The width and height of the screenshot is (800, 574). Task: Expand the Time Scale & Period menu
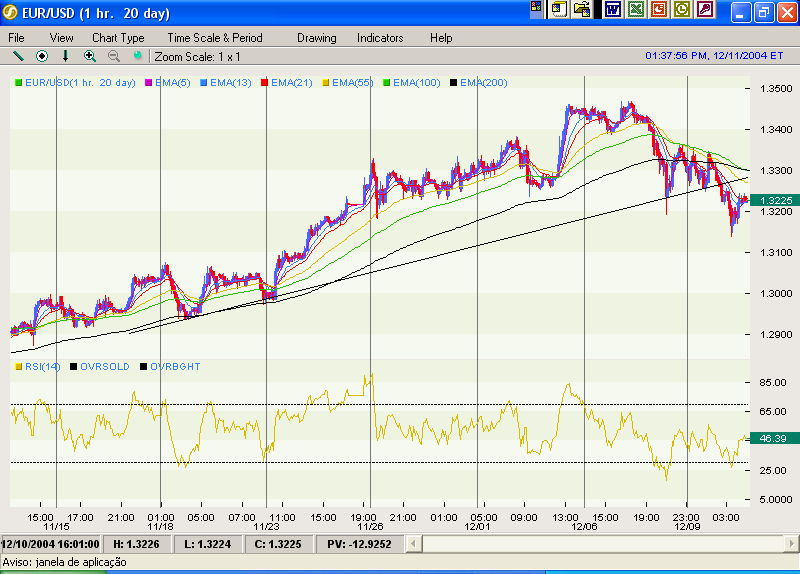pyautogui.click(x=214, y=38)
